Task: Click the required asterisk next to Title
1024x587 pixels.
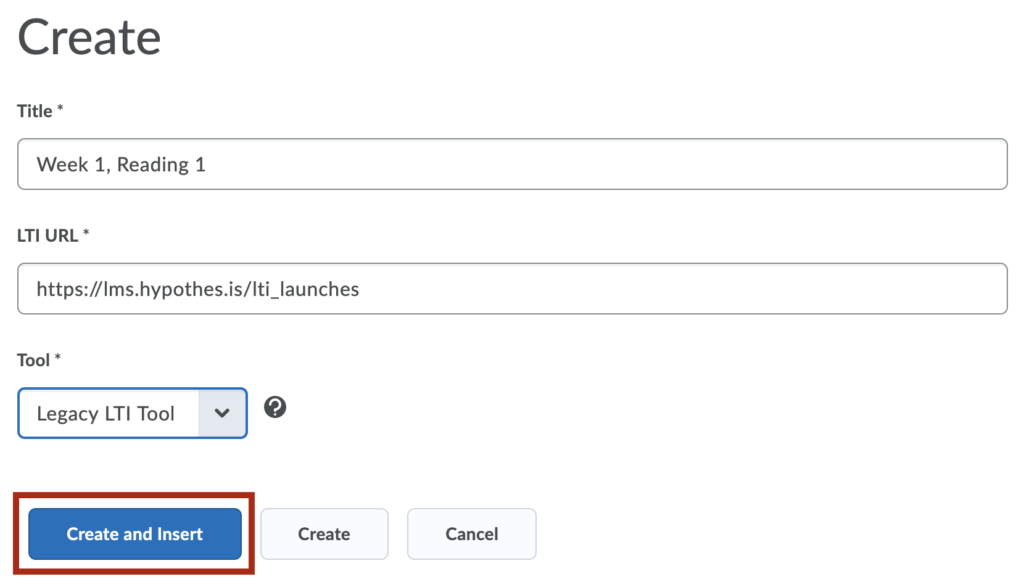Action: [60, 108]
